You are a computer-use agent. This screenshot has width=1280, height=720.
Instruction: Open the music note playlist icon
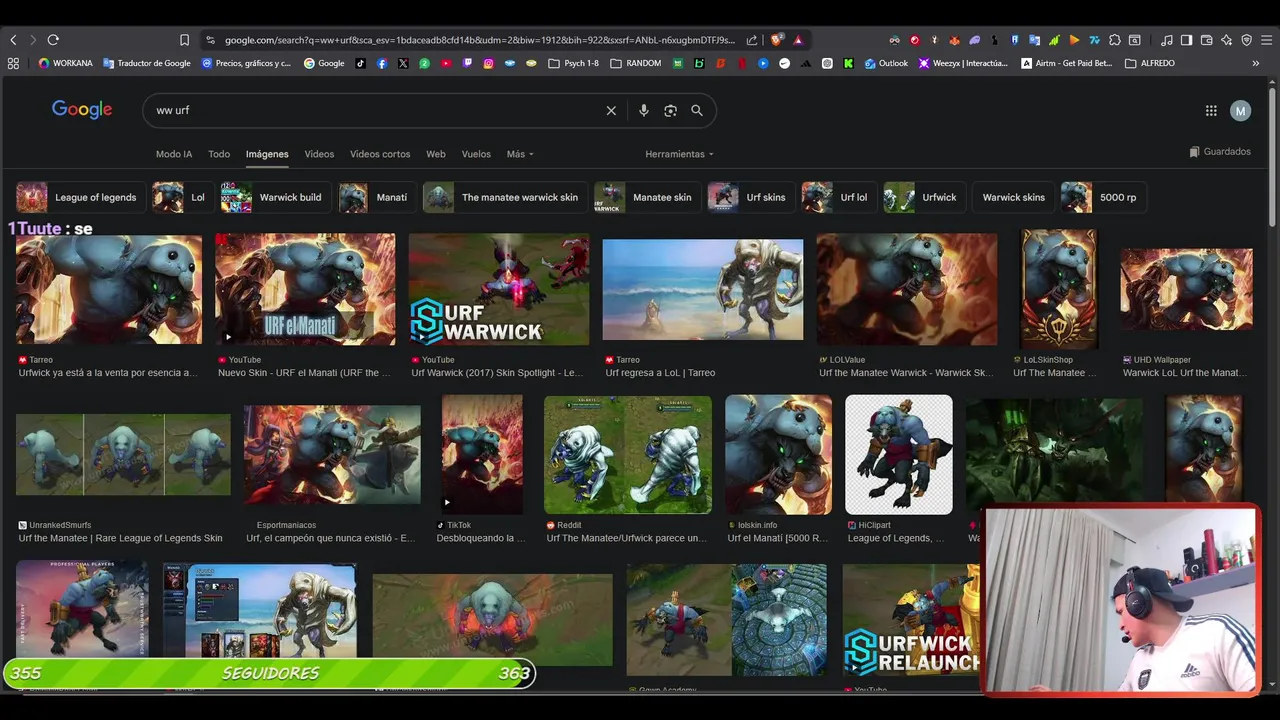[1167, 40]
